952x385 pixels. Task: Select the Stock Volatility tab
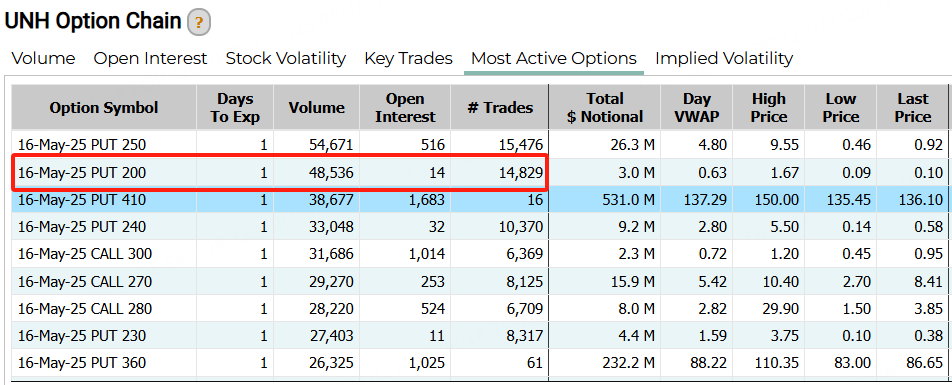(x=285, y=58)
